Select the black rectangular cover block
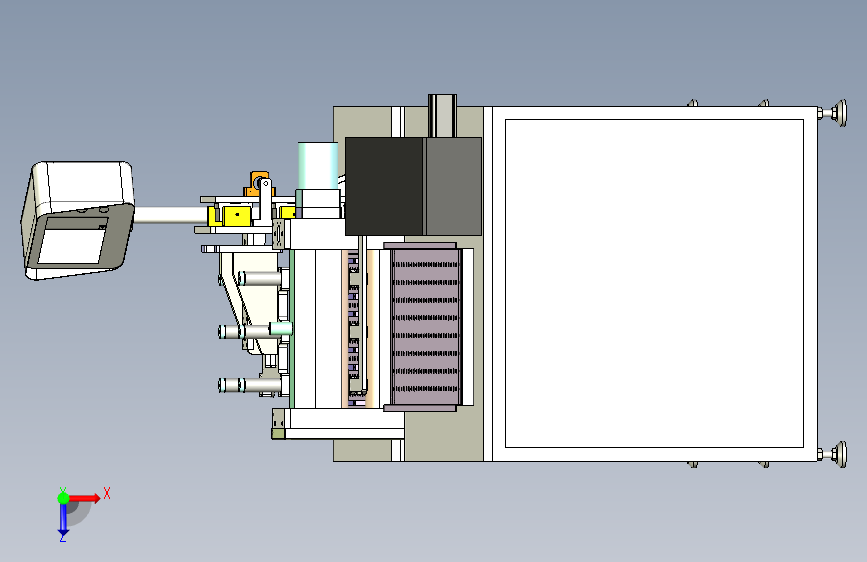The image size is (867, 562). 384,186
